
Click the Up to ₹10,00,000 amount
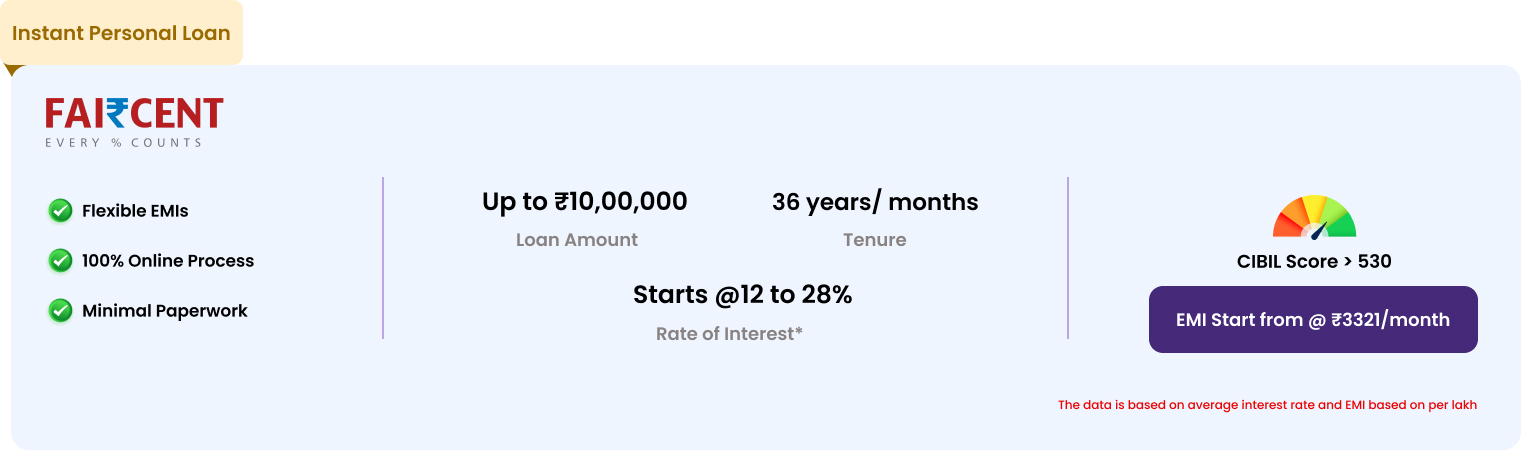[x=584, y=202]
